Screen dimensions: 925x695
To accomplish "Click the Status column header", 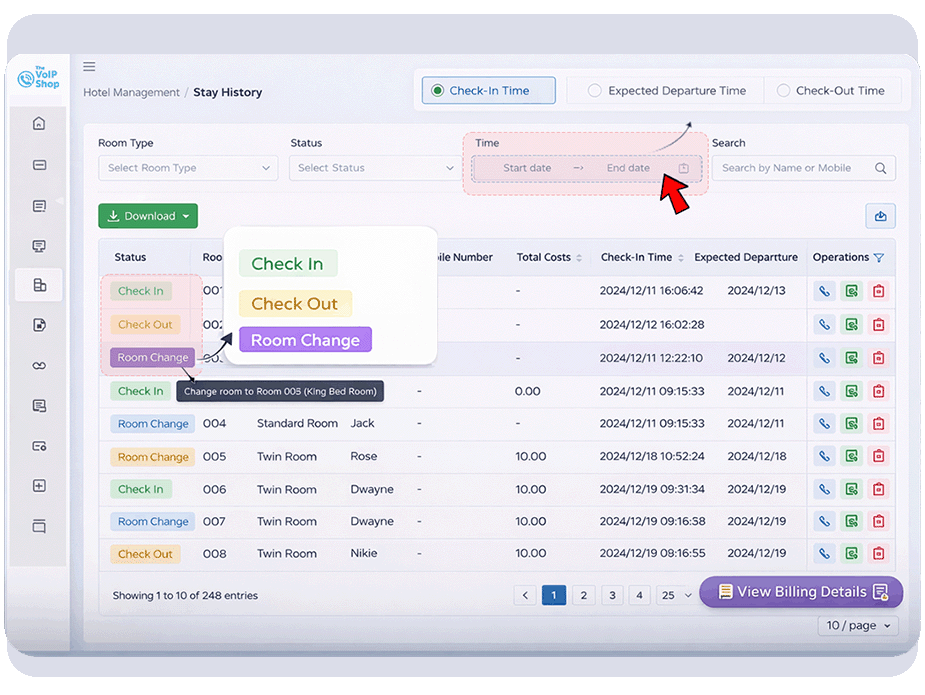I will 130,258.
